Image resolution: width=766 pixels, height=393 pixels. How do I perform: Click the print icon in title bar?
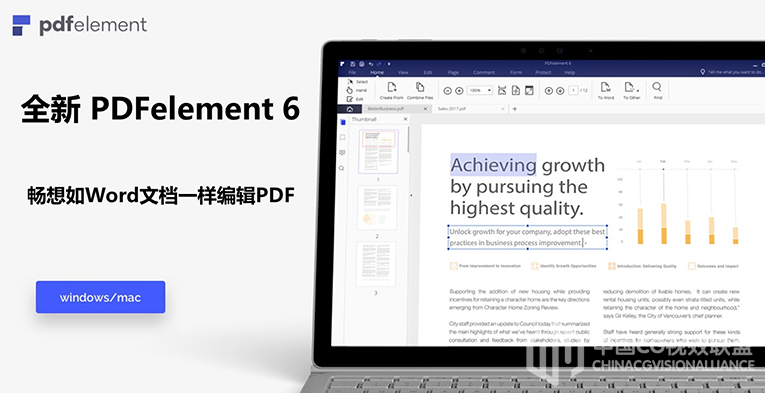tap(362, 64)
